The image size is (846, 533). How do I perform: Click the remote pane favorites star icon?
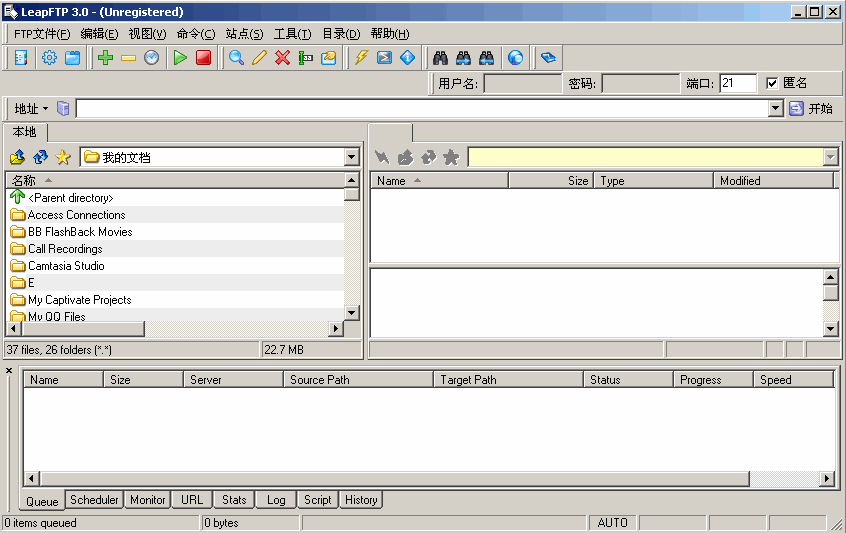pyautogui.click(x=451, y=157)
